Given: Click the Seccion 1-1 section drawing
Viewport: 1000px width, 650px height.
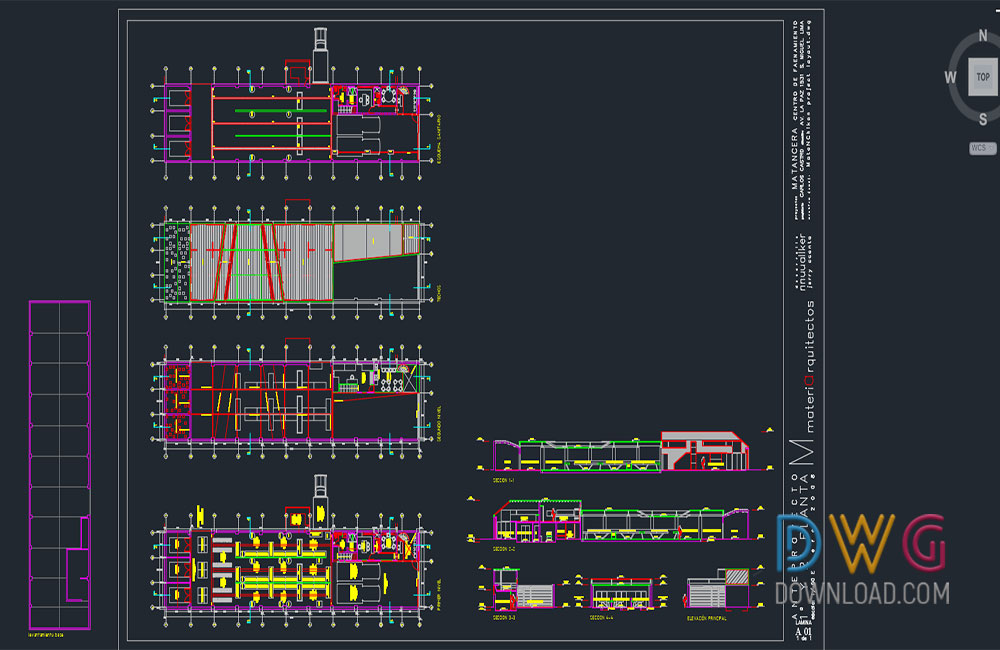Looking at the screenshot, I should [x=610, y=454].
